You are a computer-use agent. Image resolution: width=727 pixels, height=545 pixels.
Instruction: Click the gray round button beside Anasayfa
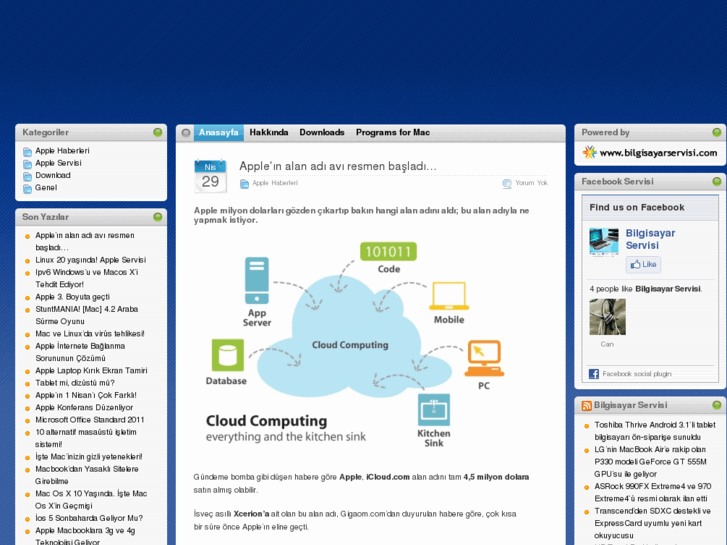(x=186, y=133)
